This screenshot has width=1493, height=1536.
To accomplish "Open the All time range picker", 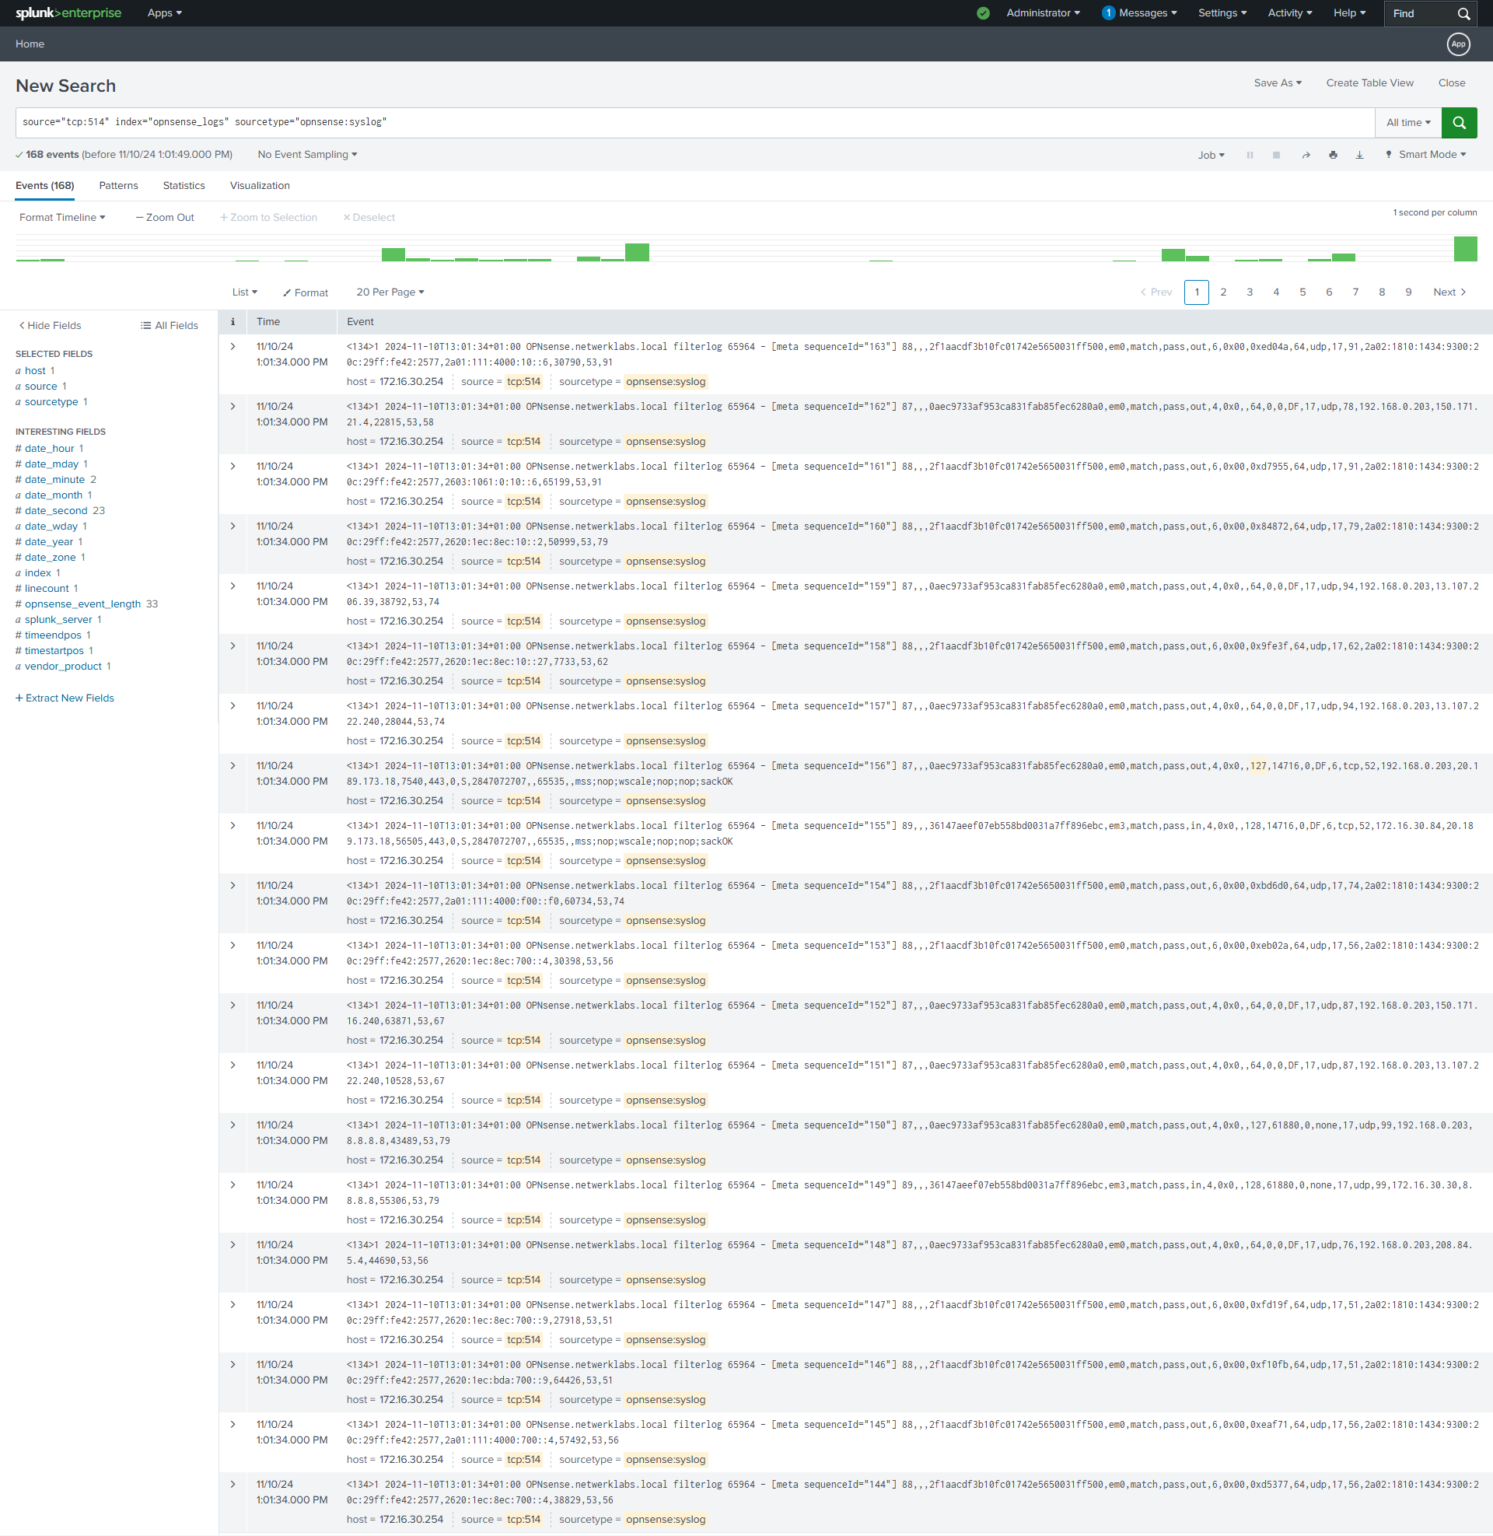I will [1408, 122].
